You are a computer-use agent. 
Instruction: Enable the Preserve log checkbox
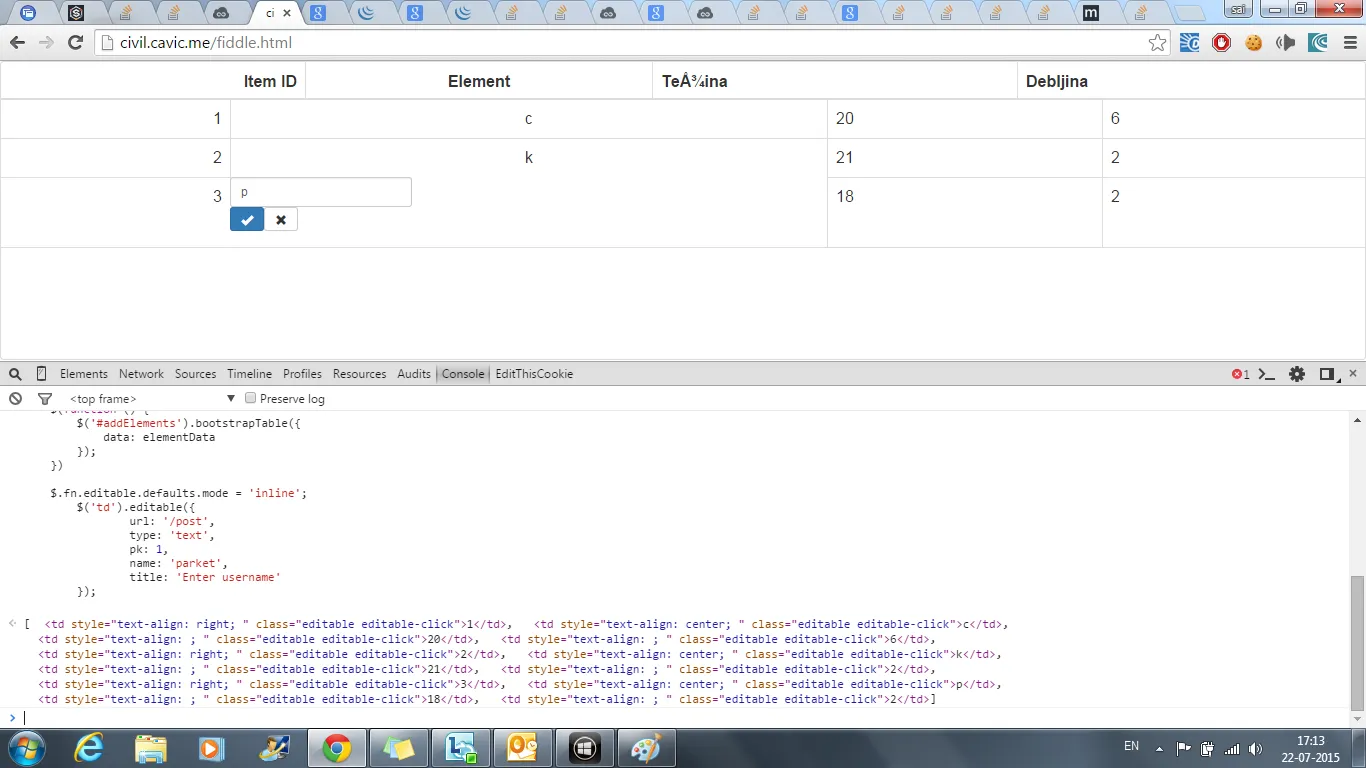pyautogui.click(x=251, y=399)
